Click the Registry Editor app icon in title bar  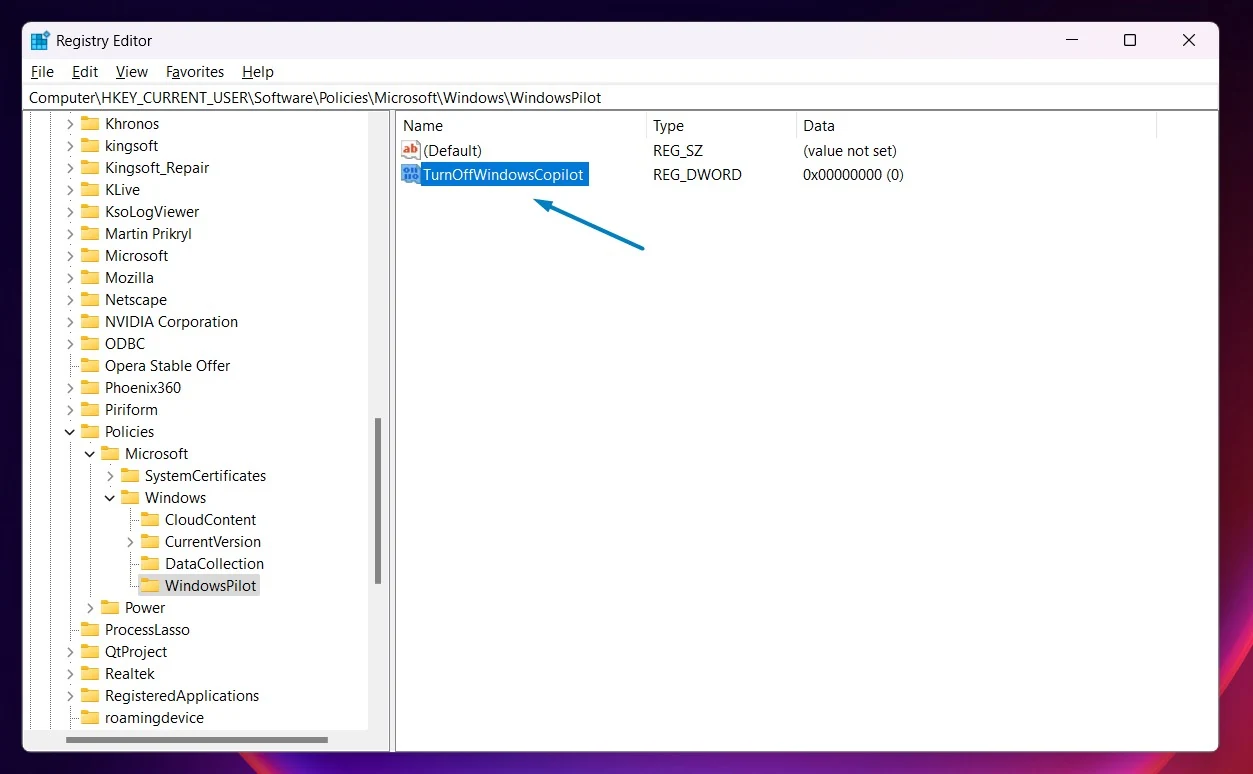[x=40, y=41]
